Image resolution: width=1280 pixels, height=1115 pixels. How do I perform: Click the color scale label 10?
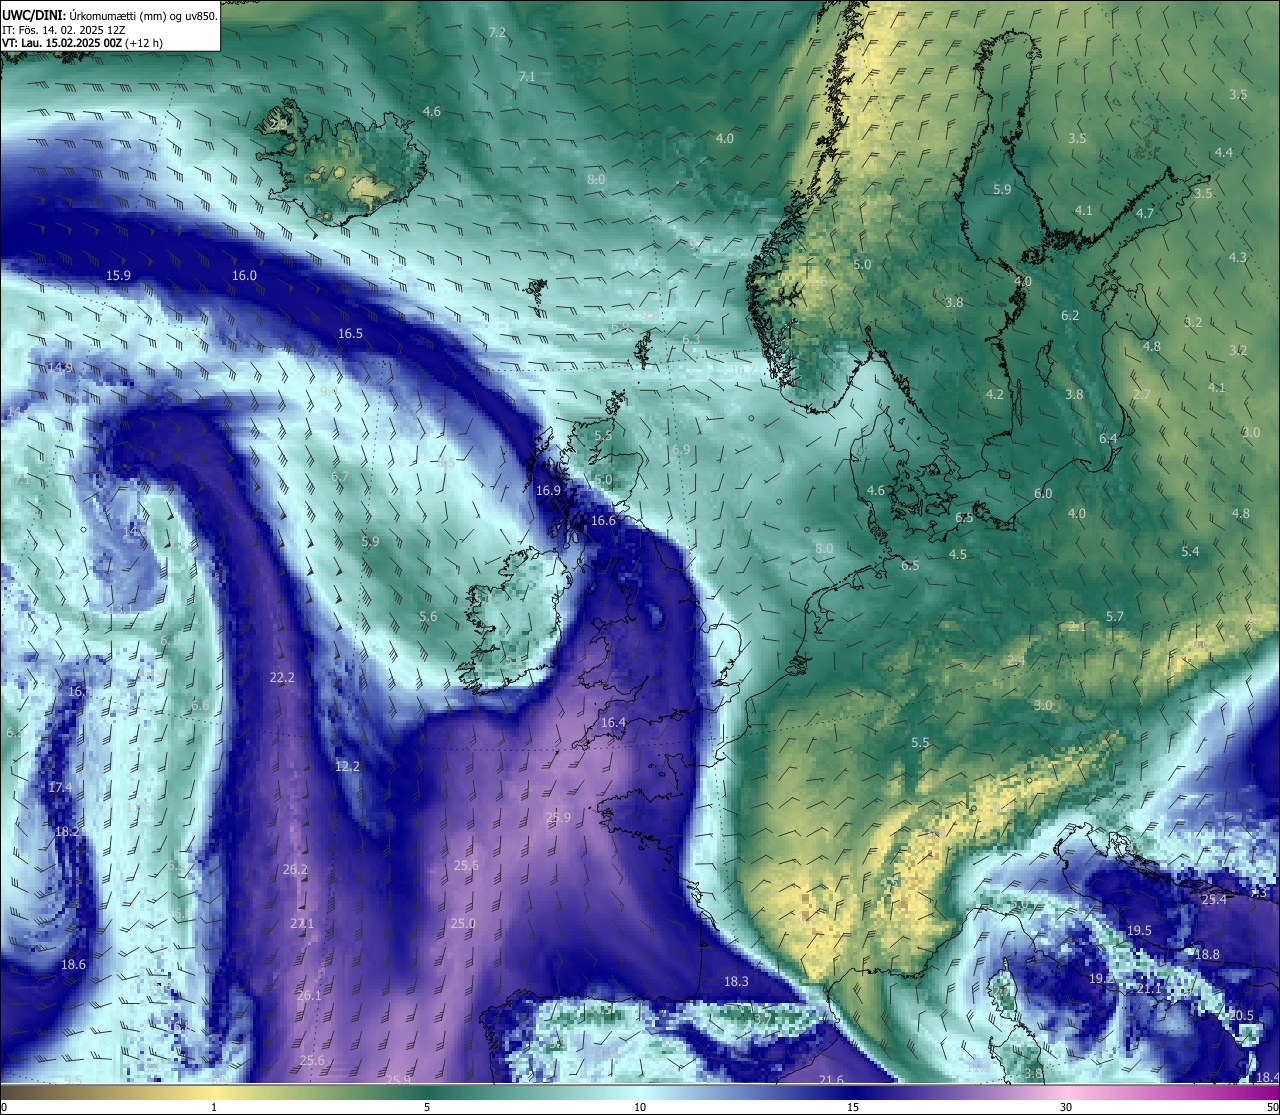tap(640, 1107)
